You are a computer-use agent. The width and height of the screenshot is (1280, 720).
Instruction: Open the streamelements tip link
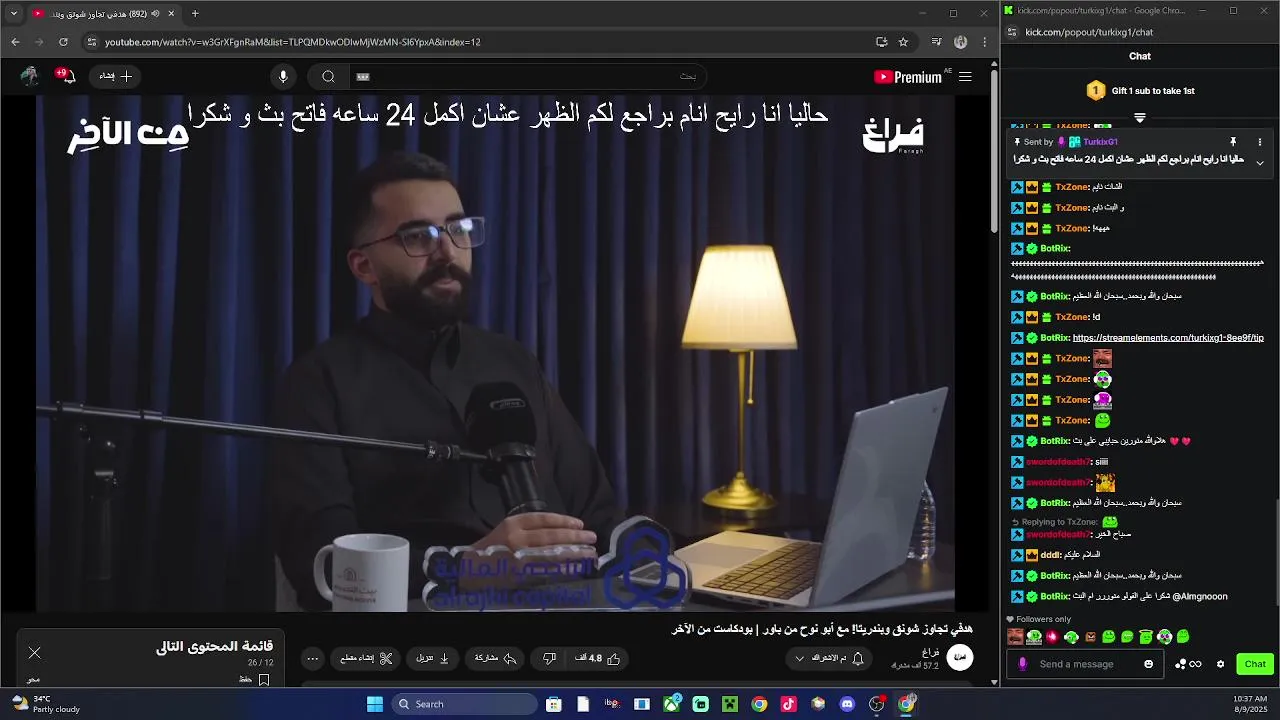(x=1168, y=338)
